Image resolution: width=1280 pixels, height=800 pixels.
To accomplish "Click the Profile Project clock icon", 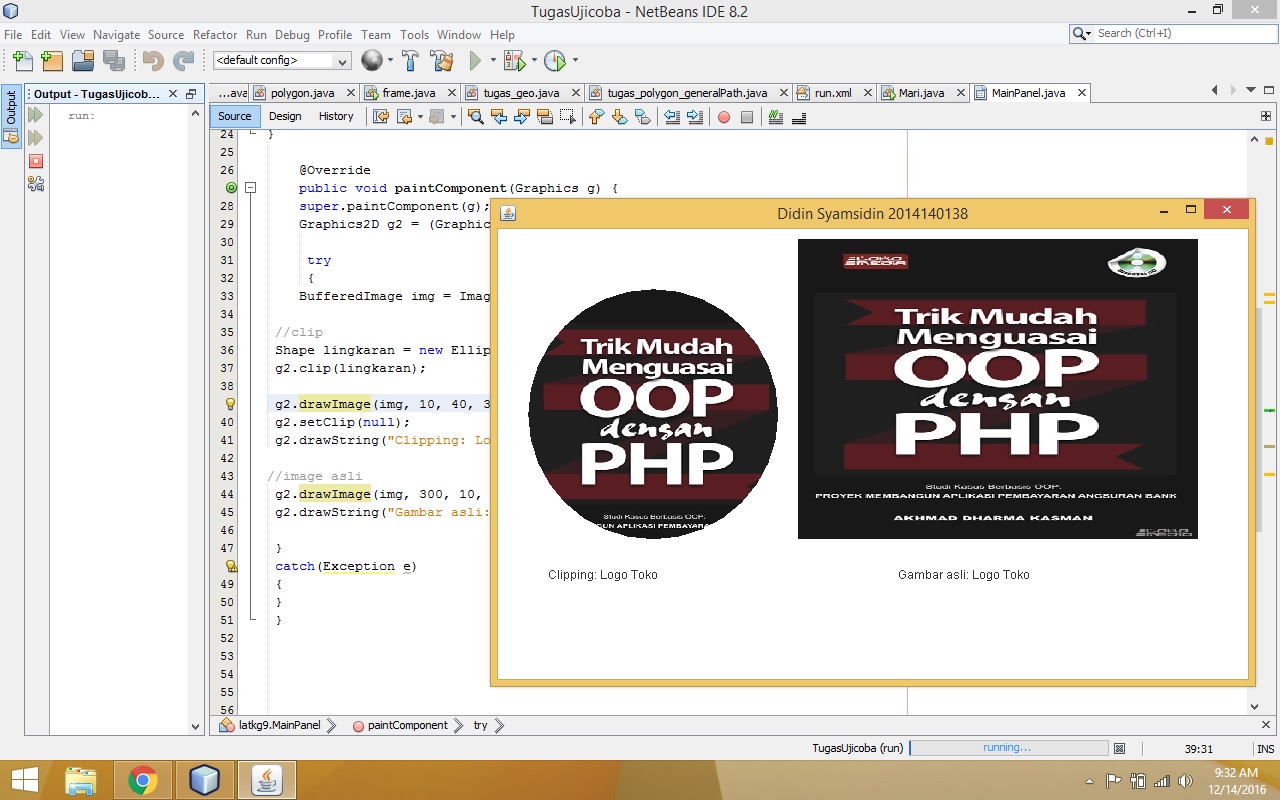I will tap(555, 61).
